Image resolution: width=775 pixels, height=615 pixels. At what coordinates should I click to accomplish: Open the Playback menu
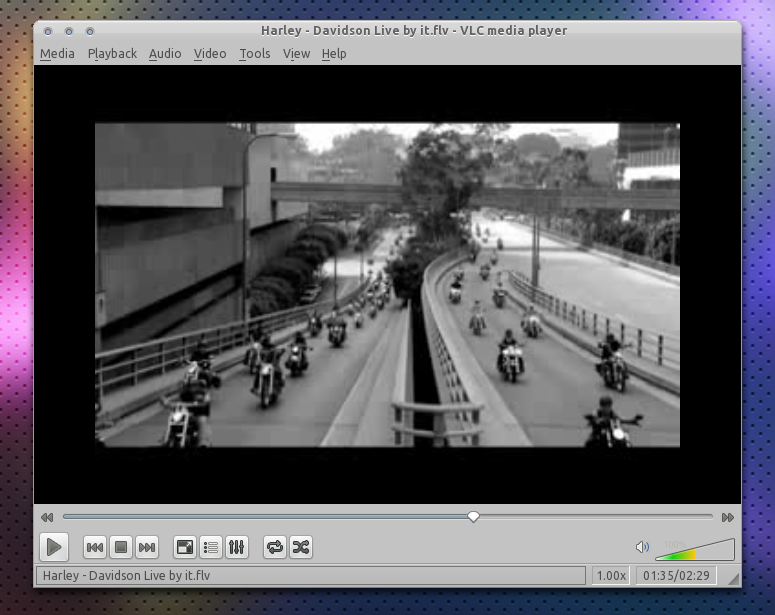pos(112,54)
